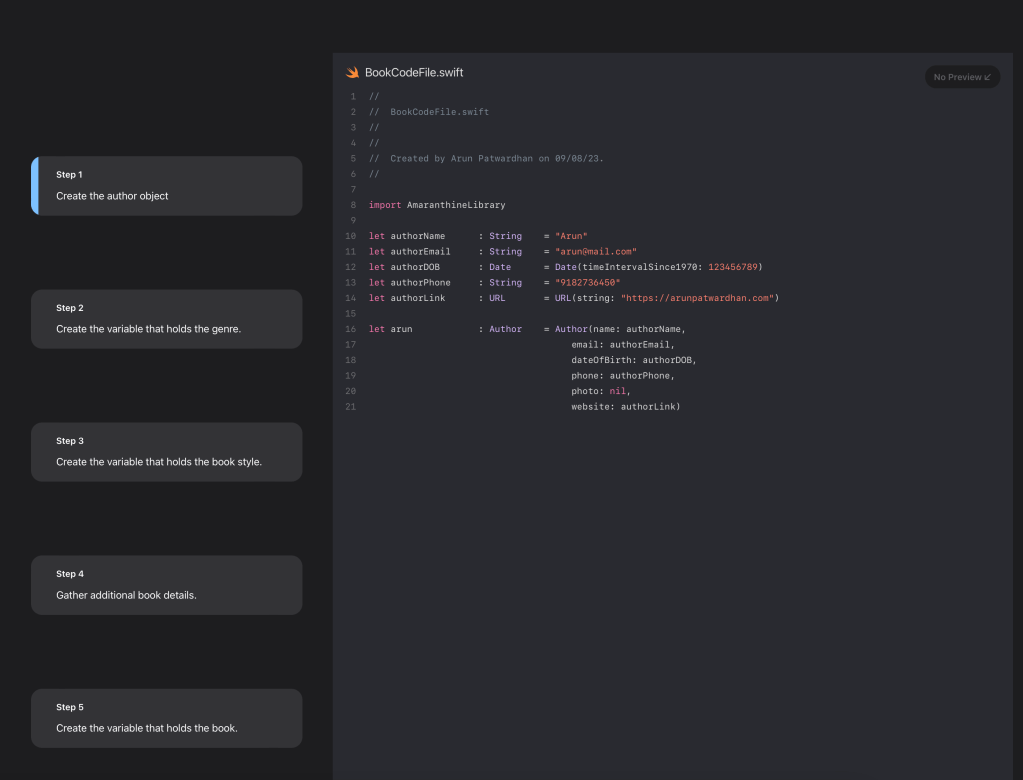Viewport: 1023px width, 780px height.
Task: Go to Step 2 about the genre variable
Action: [x=167, y=319]
